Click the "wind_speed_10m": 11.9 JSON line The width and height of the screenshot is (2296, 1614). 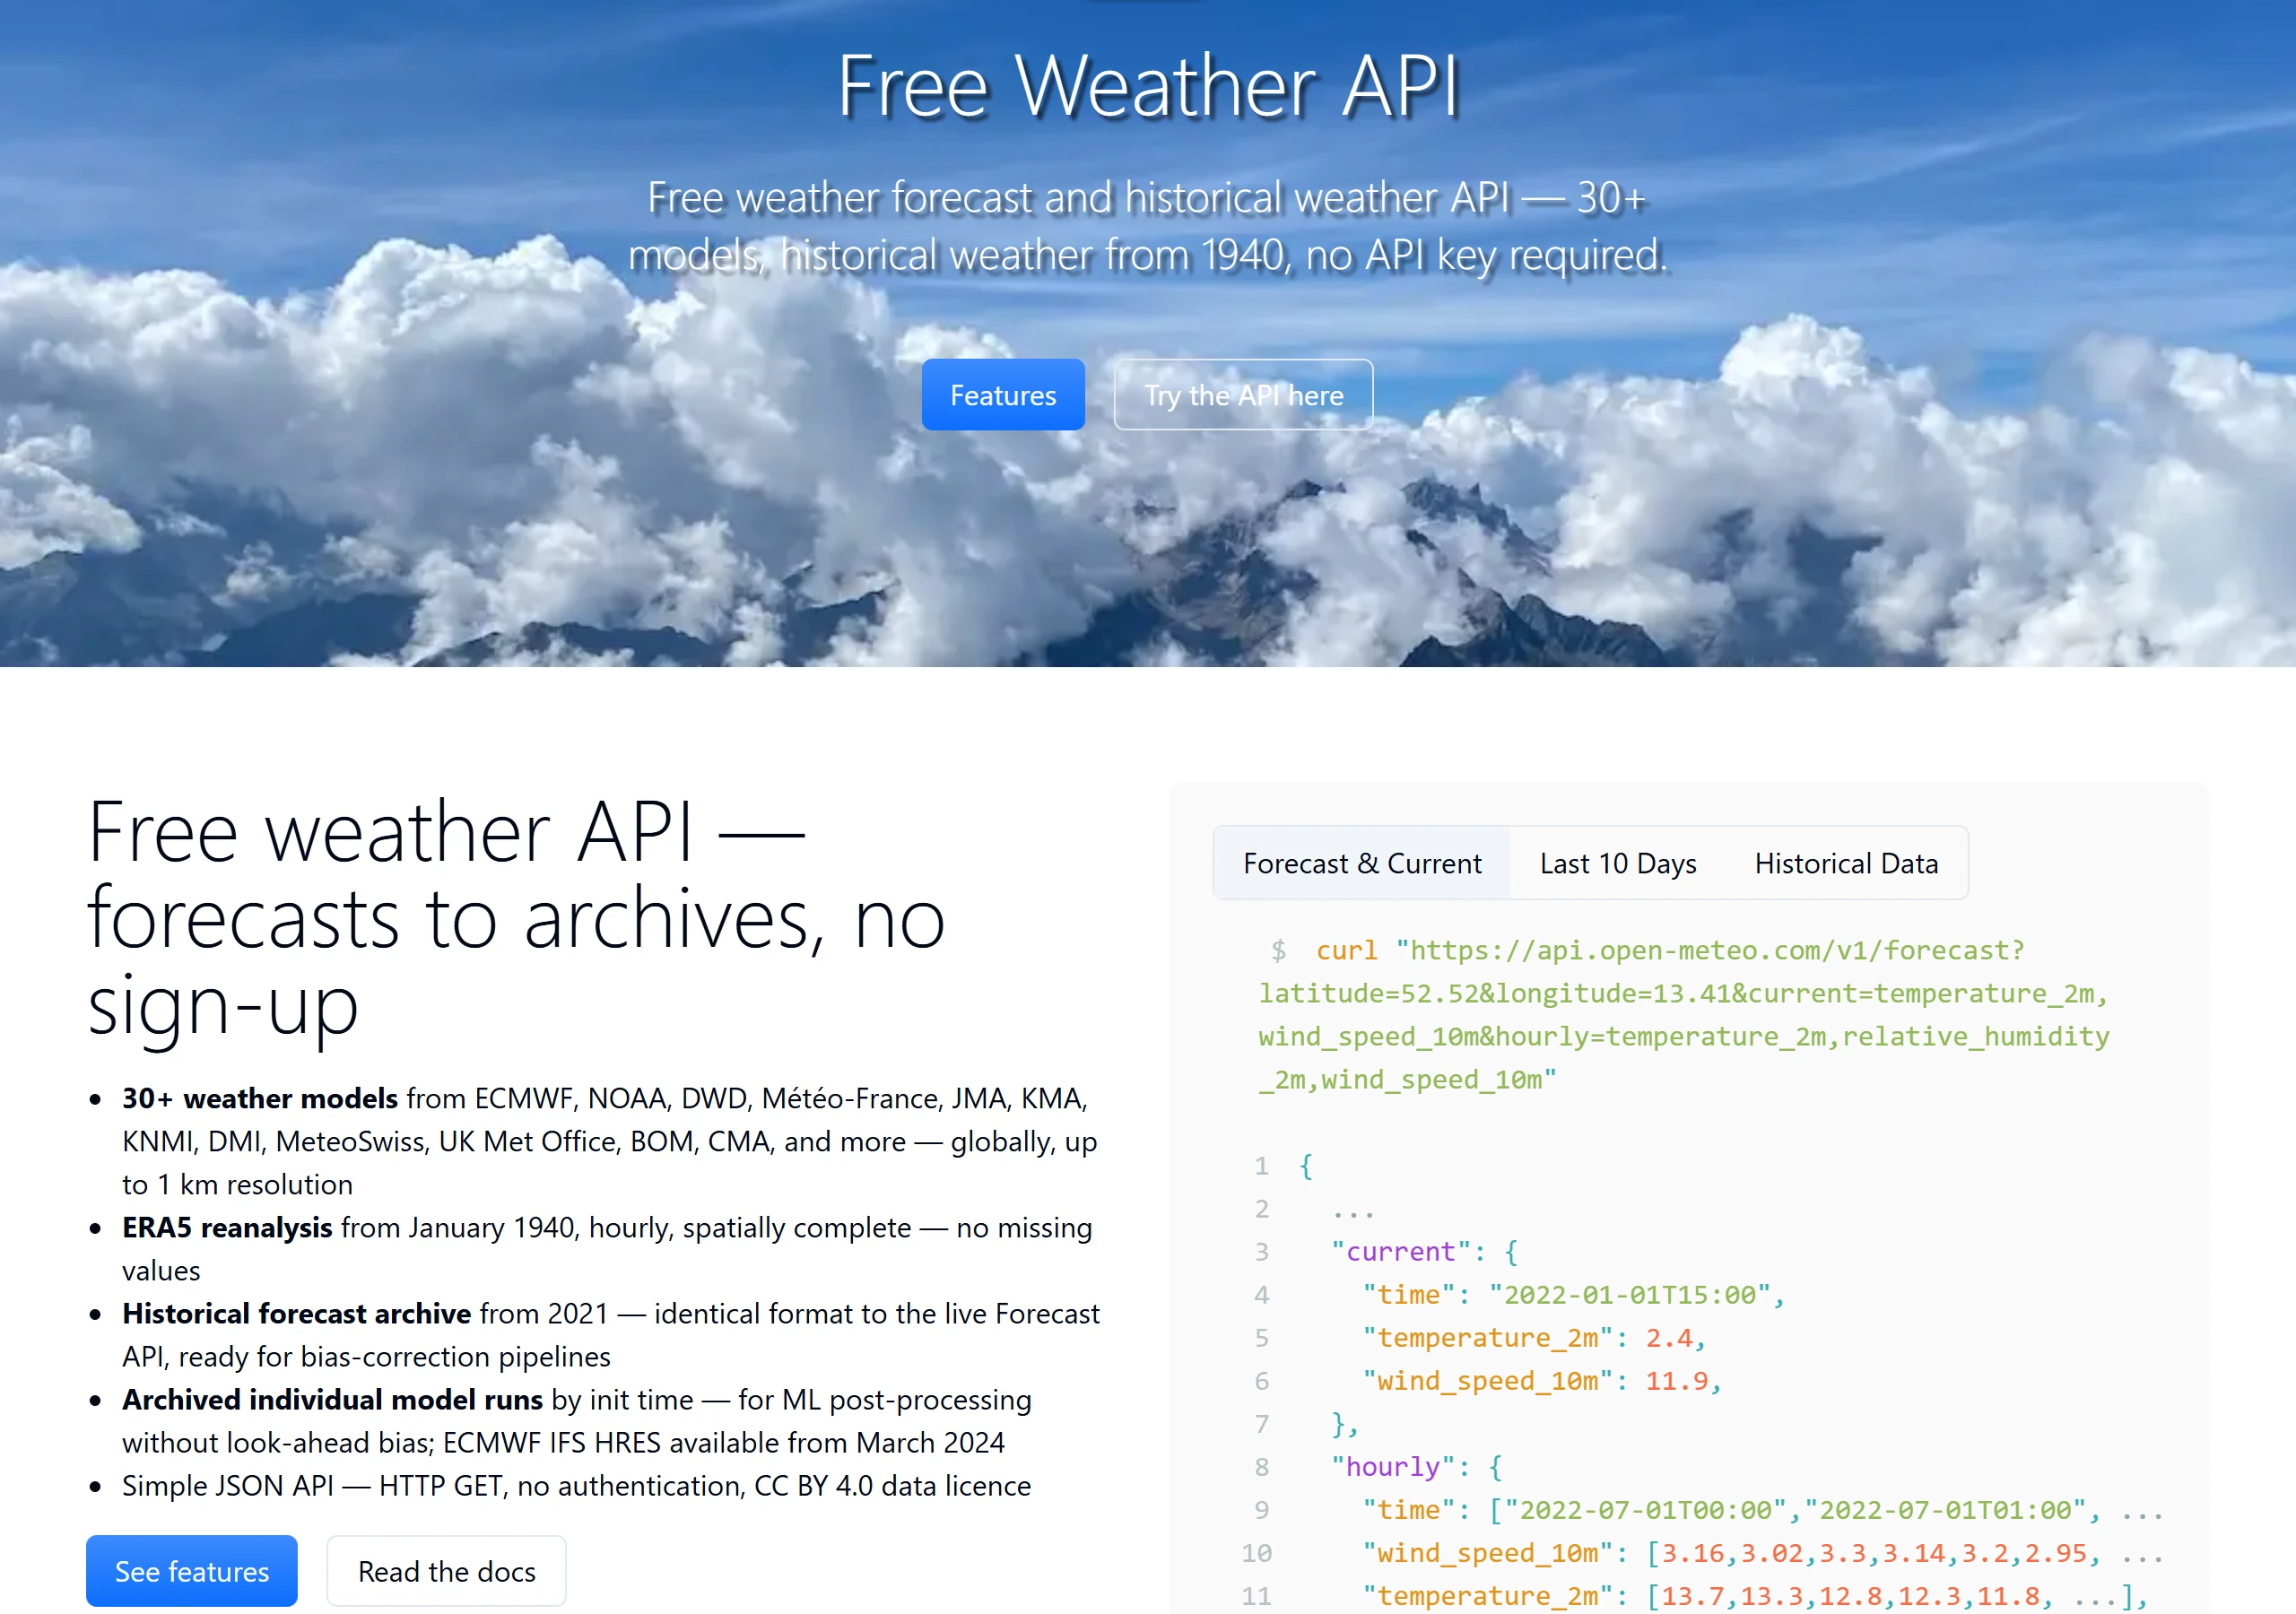1542,1380
